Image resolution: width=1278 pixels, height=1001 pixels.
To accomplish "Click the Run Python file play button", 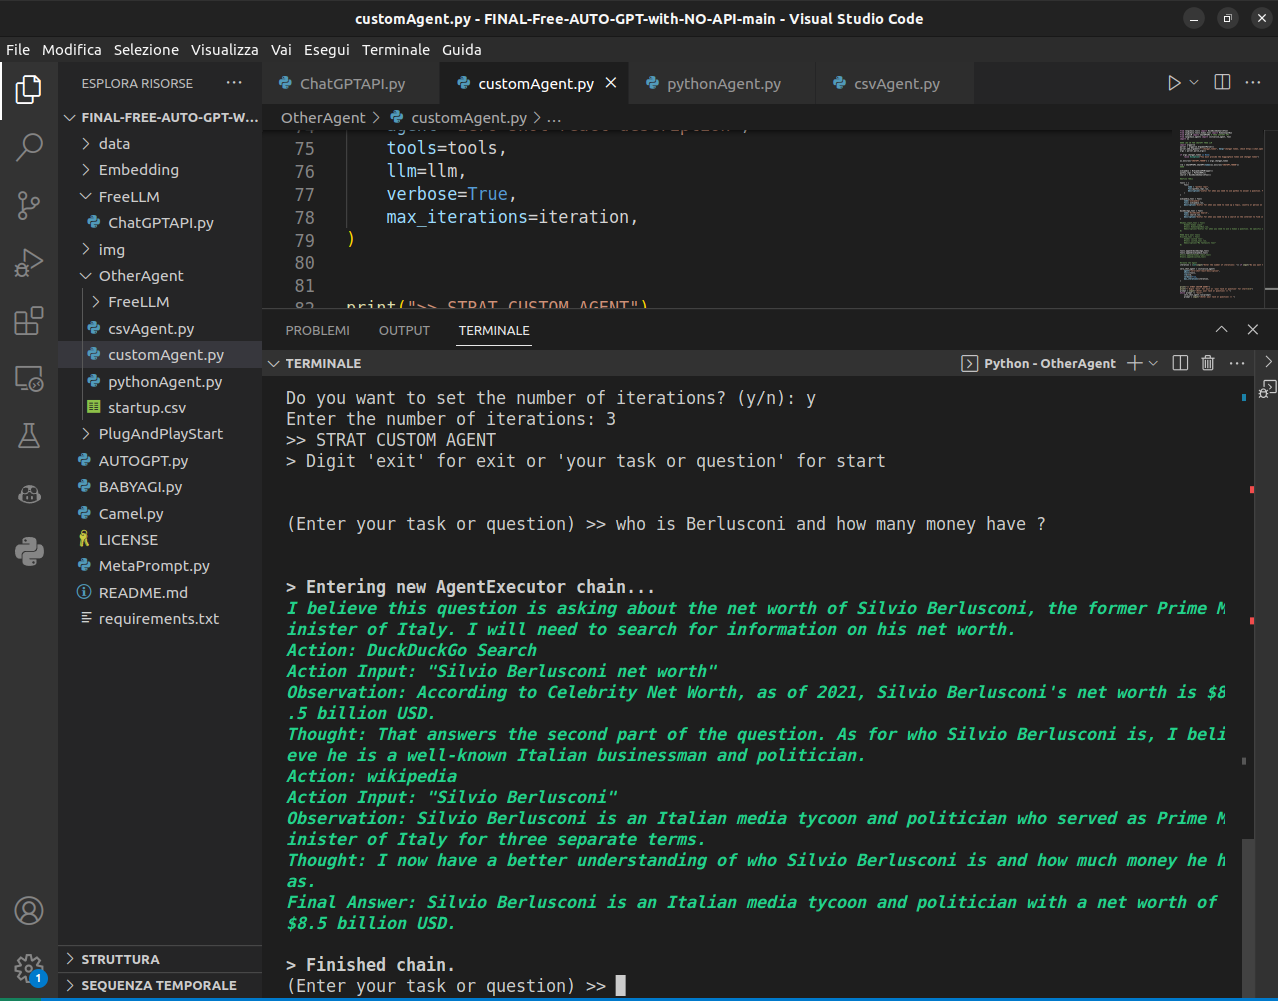I will point(1174,83).
